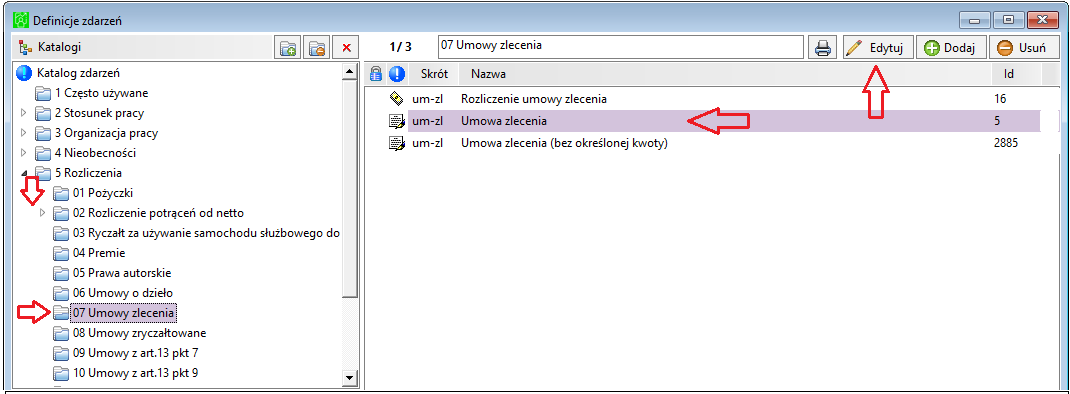Expand the 3 Organizacja pracy folder
1070x394 pixels.
point(24,132)
